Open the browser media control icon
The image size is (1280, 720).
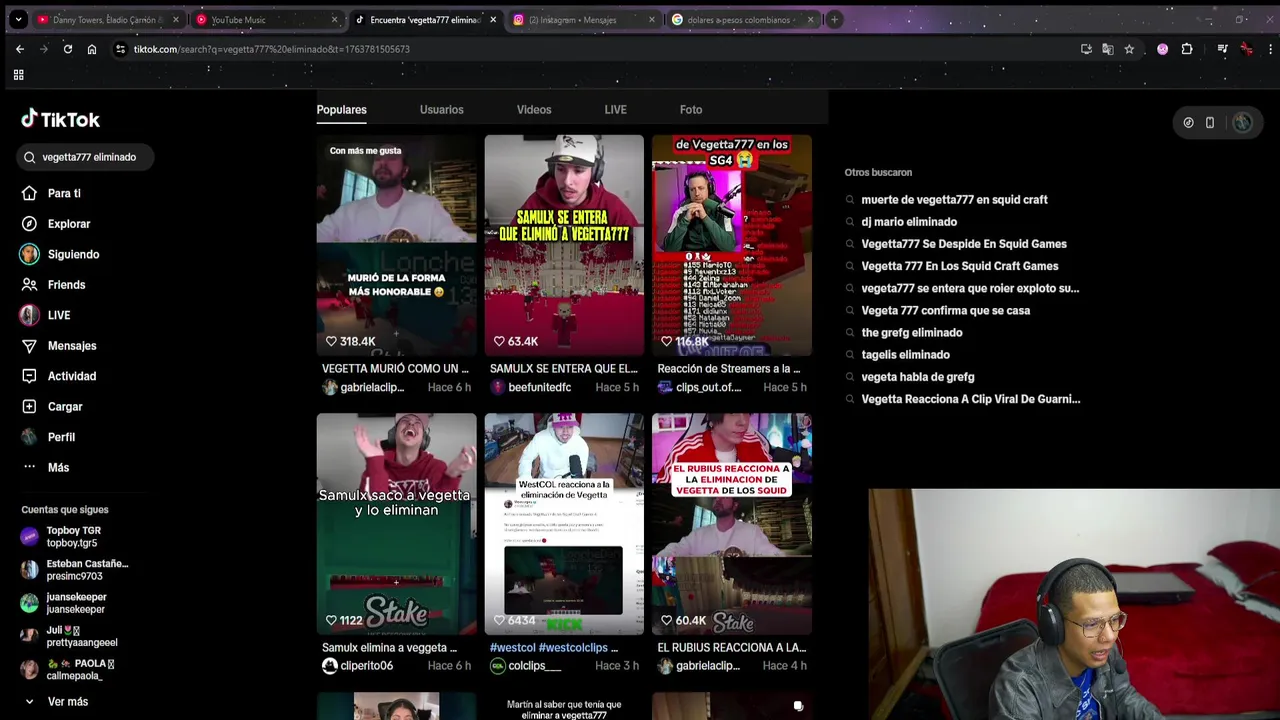pyautogui.click(x=1222, y=49)
